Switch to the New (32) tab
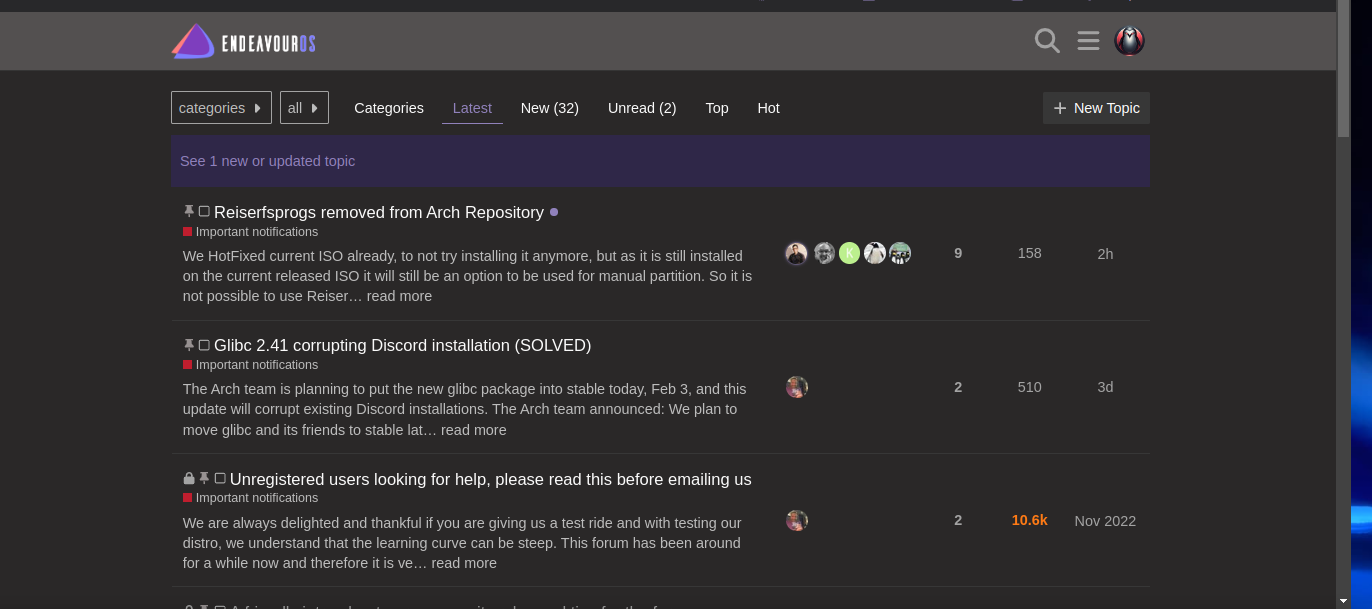Viewport: 1372px width, 609px height. [550, 108]
